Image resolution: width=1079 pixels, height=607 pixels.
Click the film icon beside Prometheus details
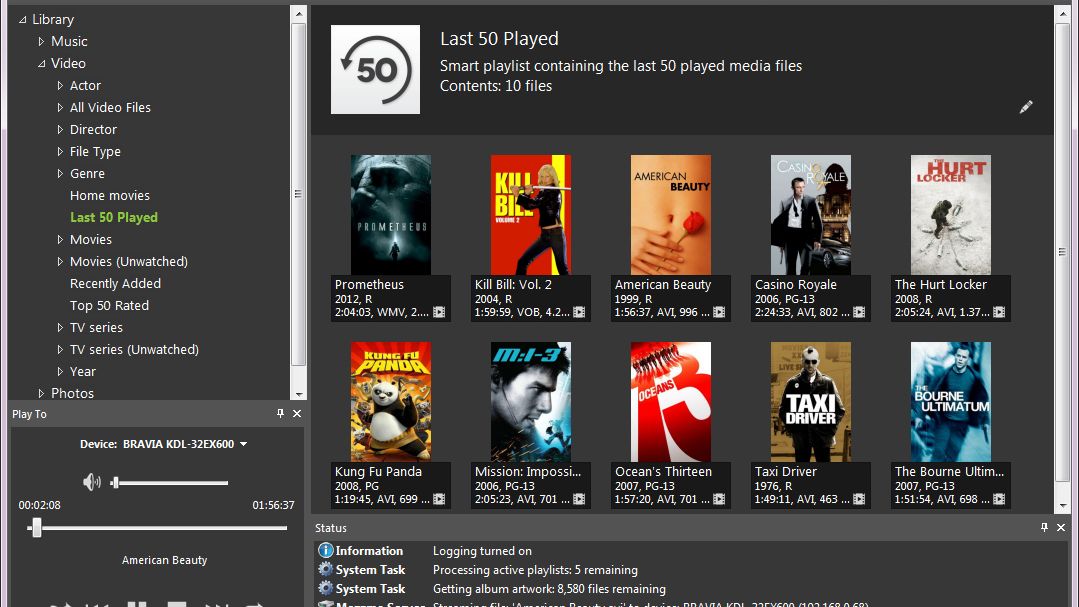click(439, 312)
